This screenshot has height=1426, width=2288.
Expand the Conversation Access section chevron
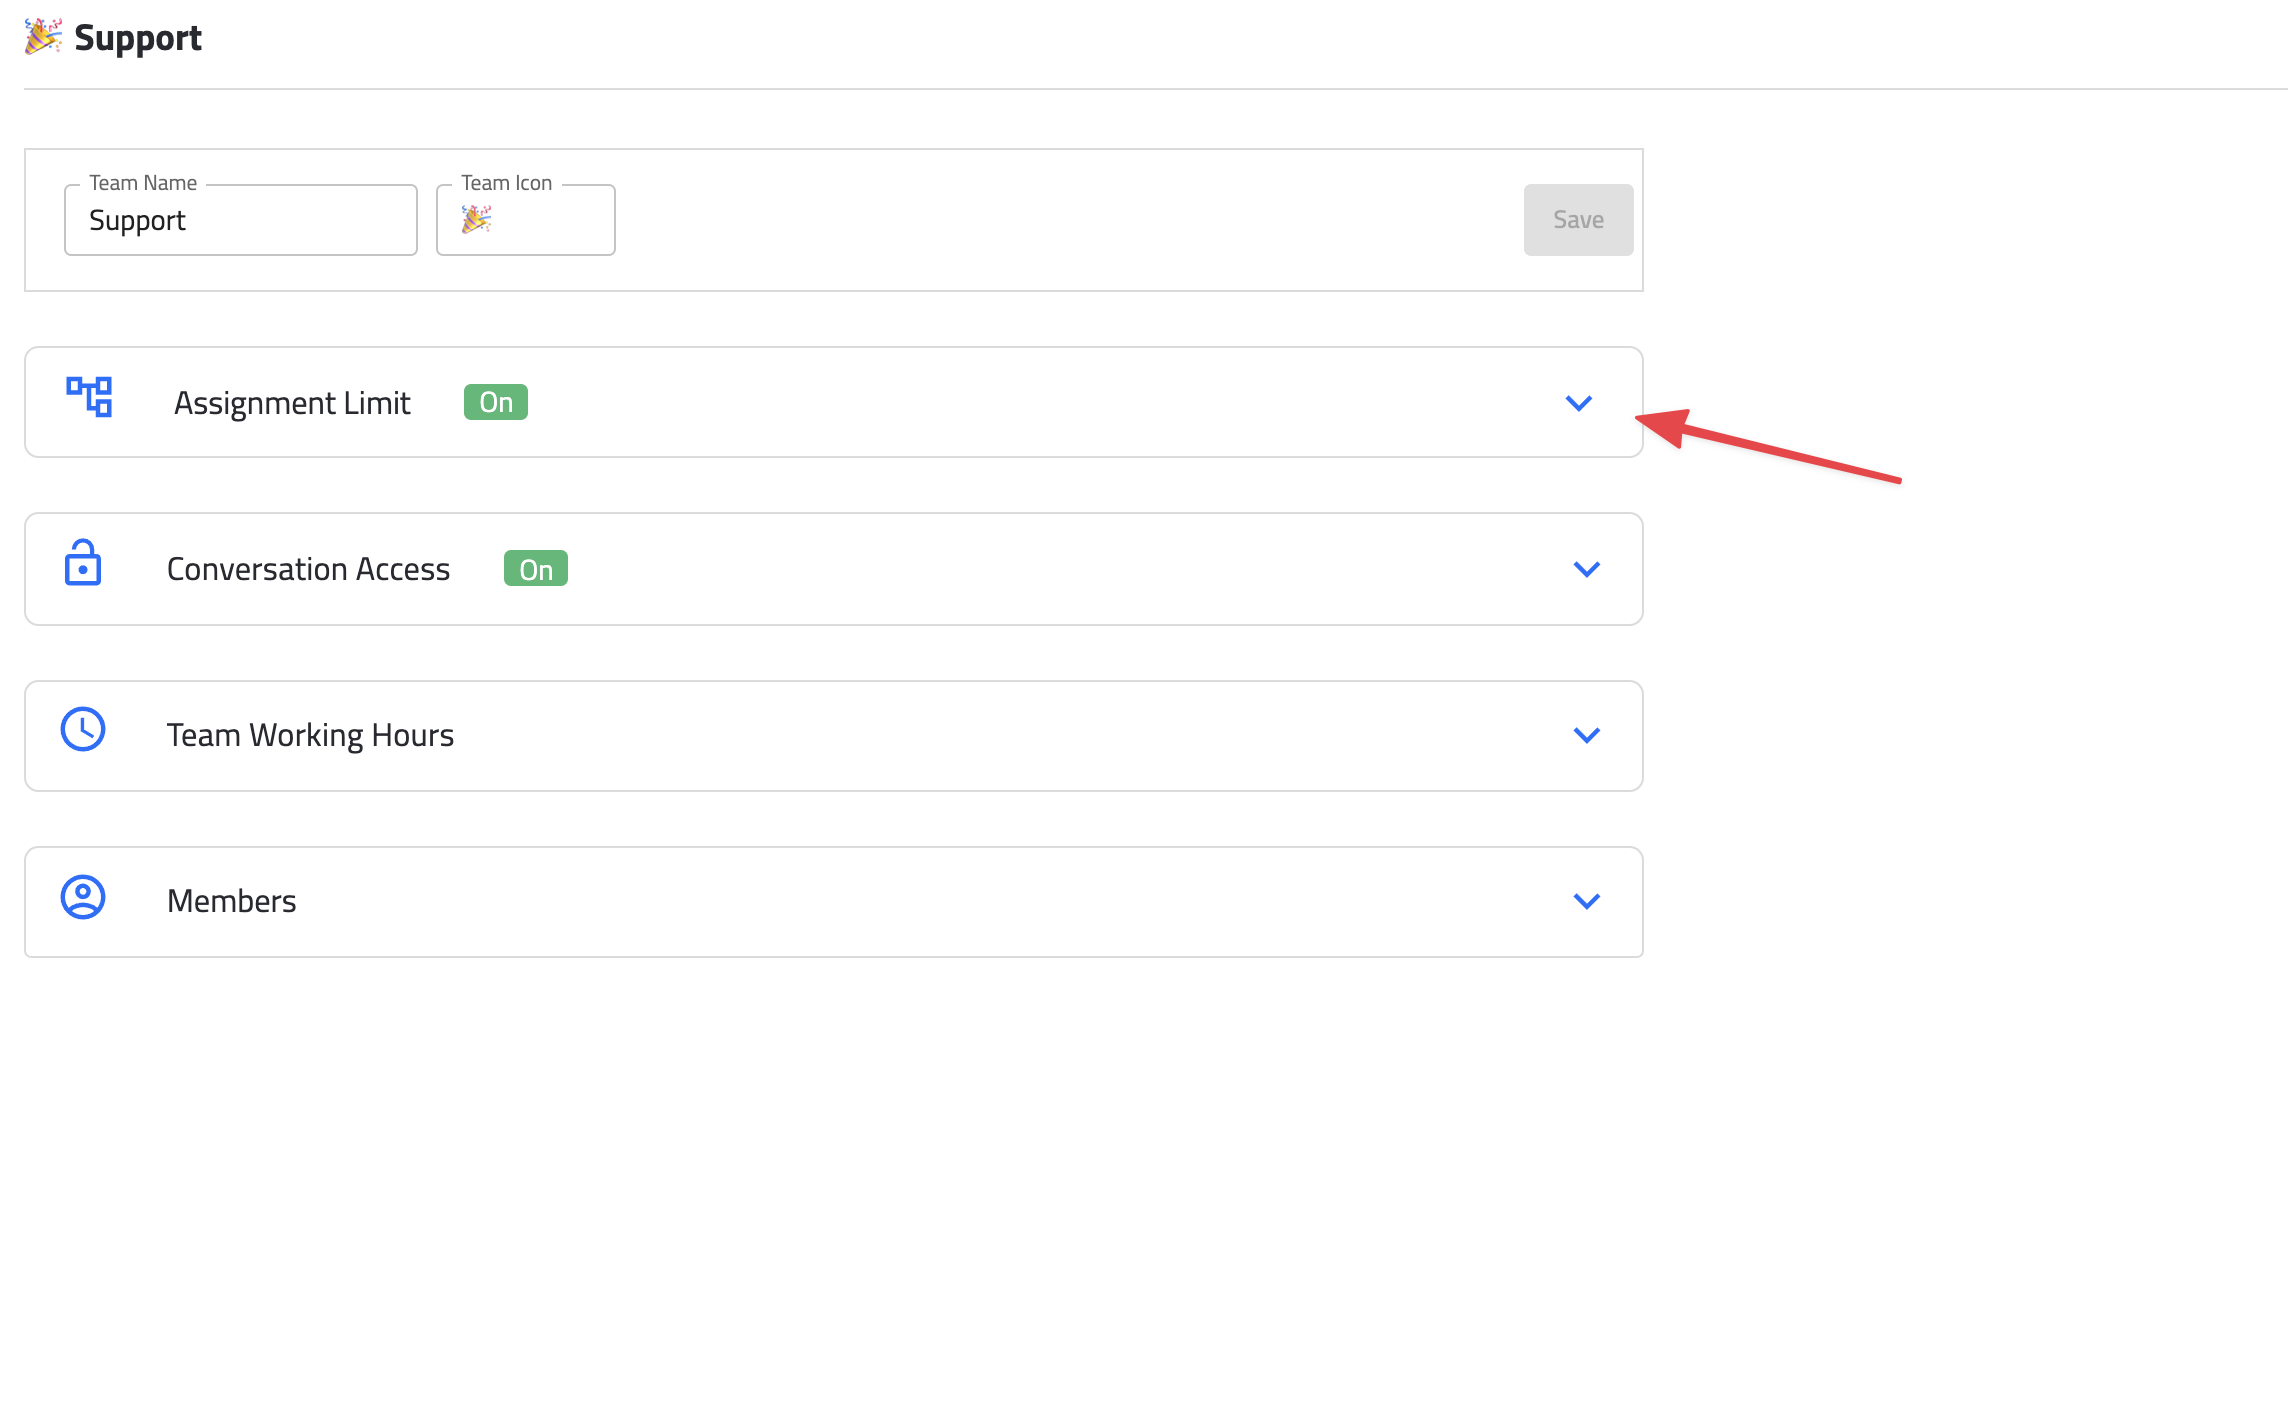click(x=1587, y=569)
